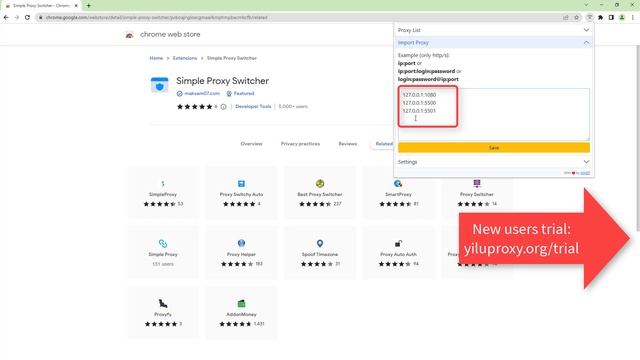
Task: Open the Best Proxy Switcher card
Action: click(320, 192)
